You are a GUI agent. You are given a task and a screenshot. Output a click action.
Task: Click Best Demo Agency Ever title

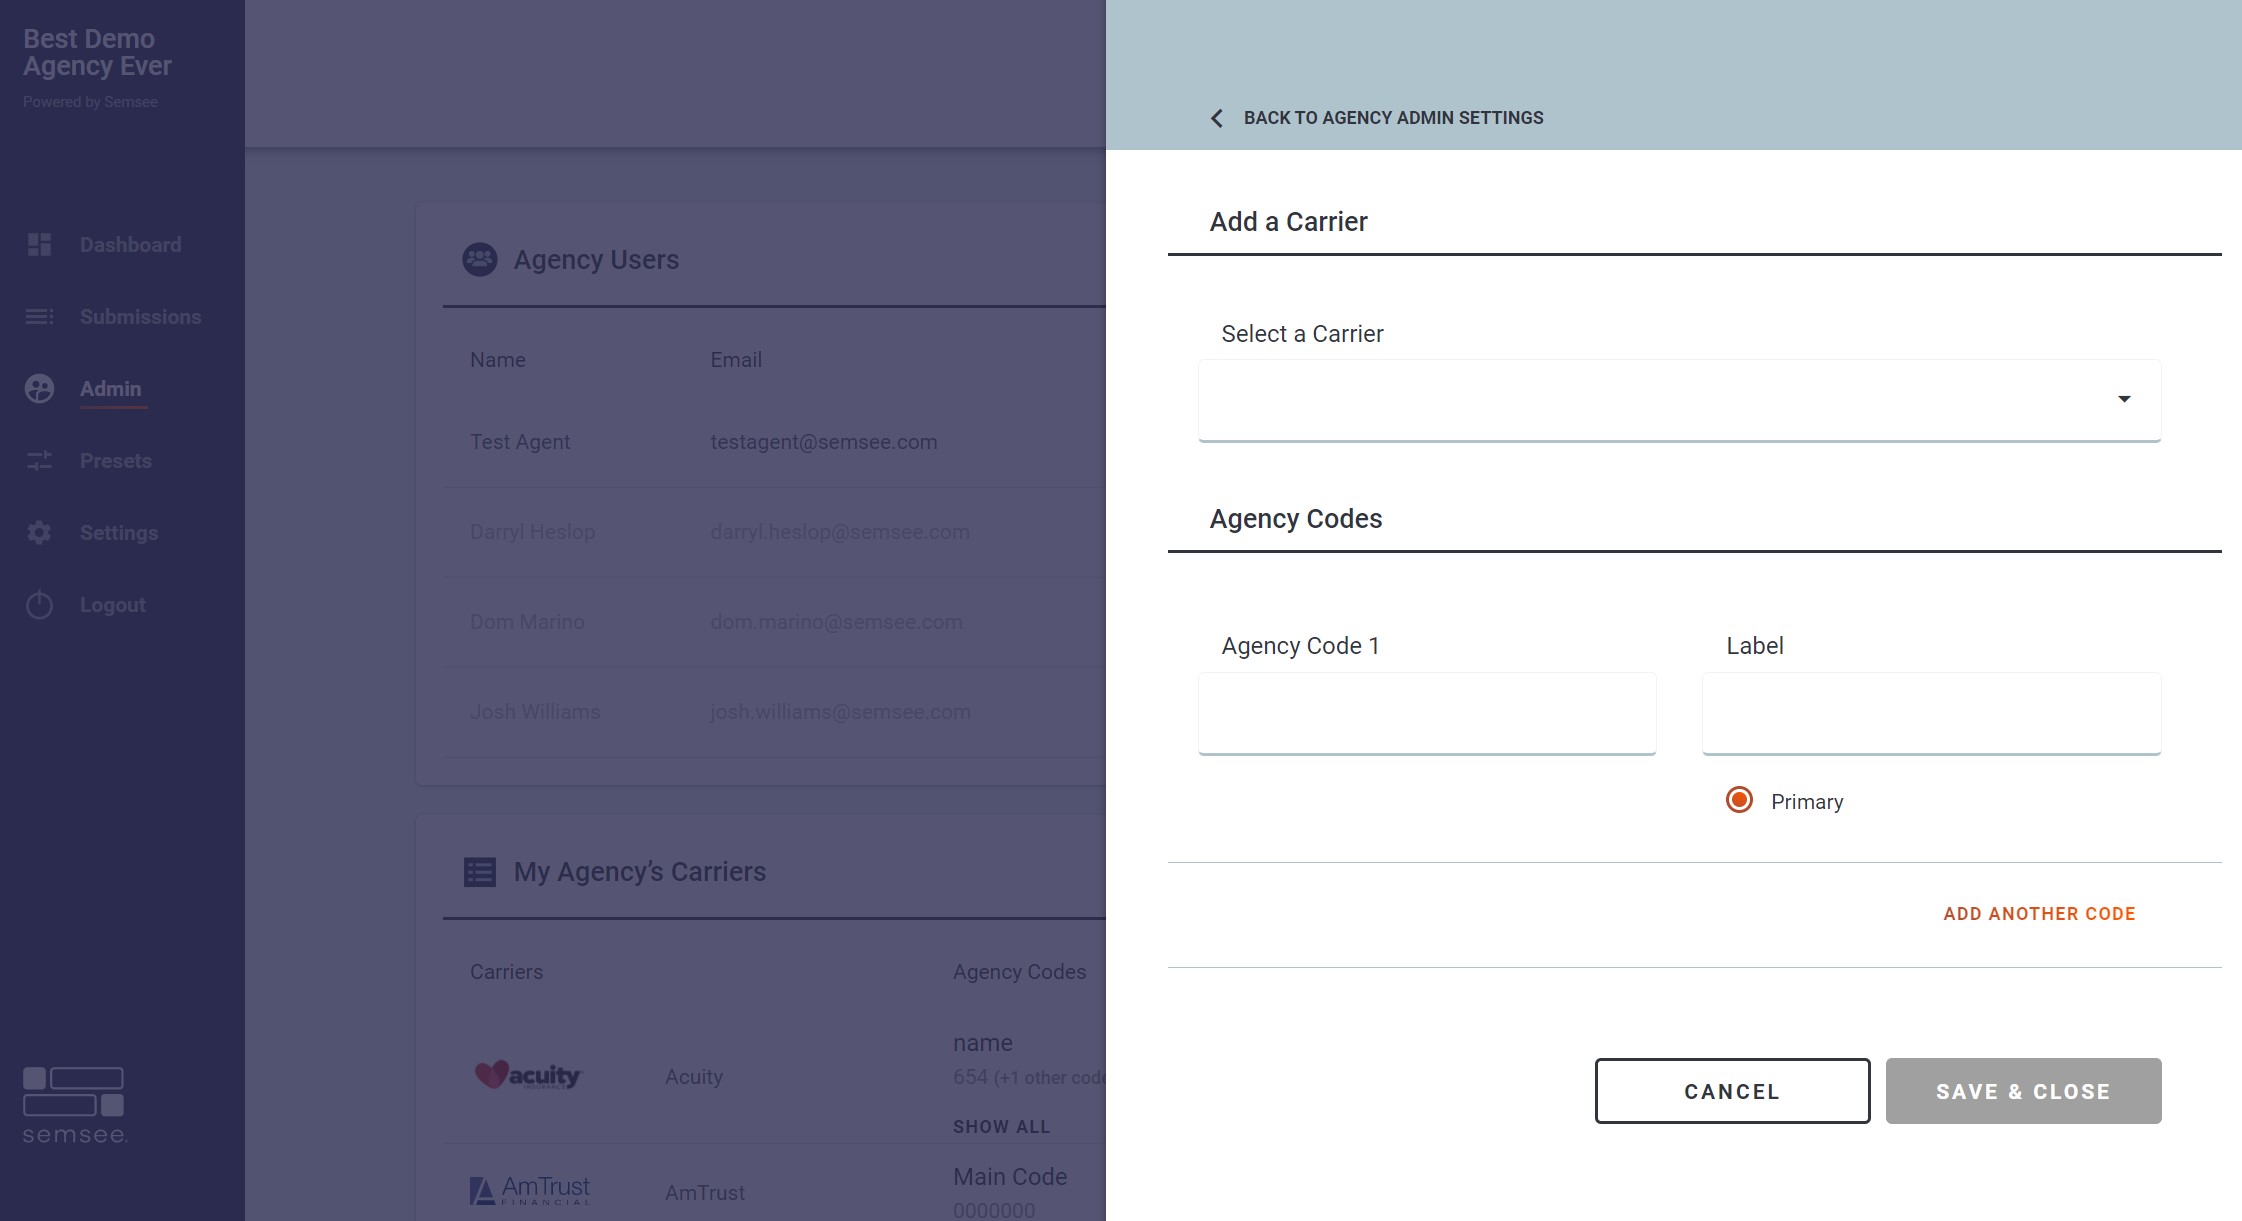point(97,52)
